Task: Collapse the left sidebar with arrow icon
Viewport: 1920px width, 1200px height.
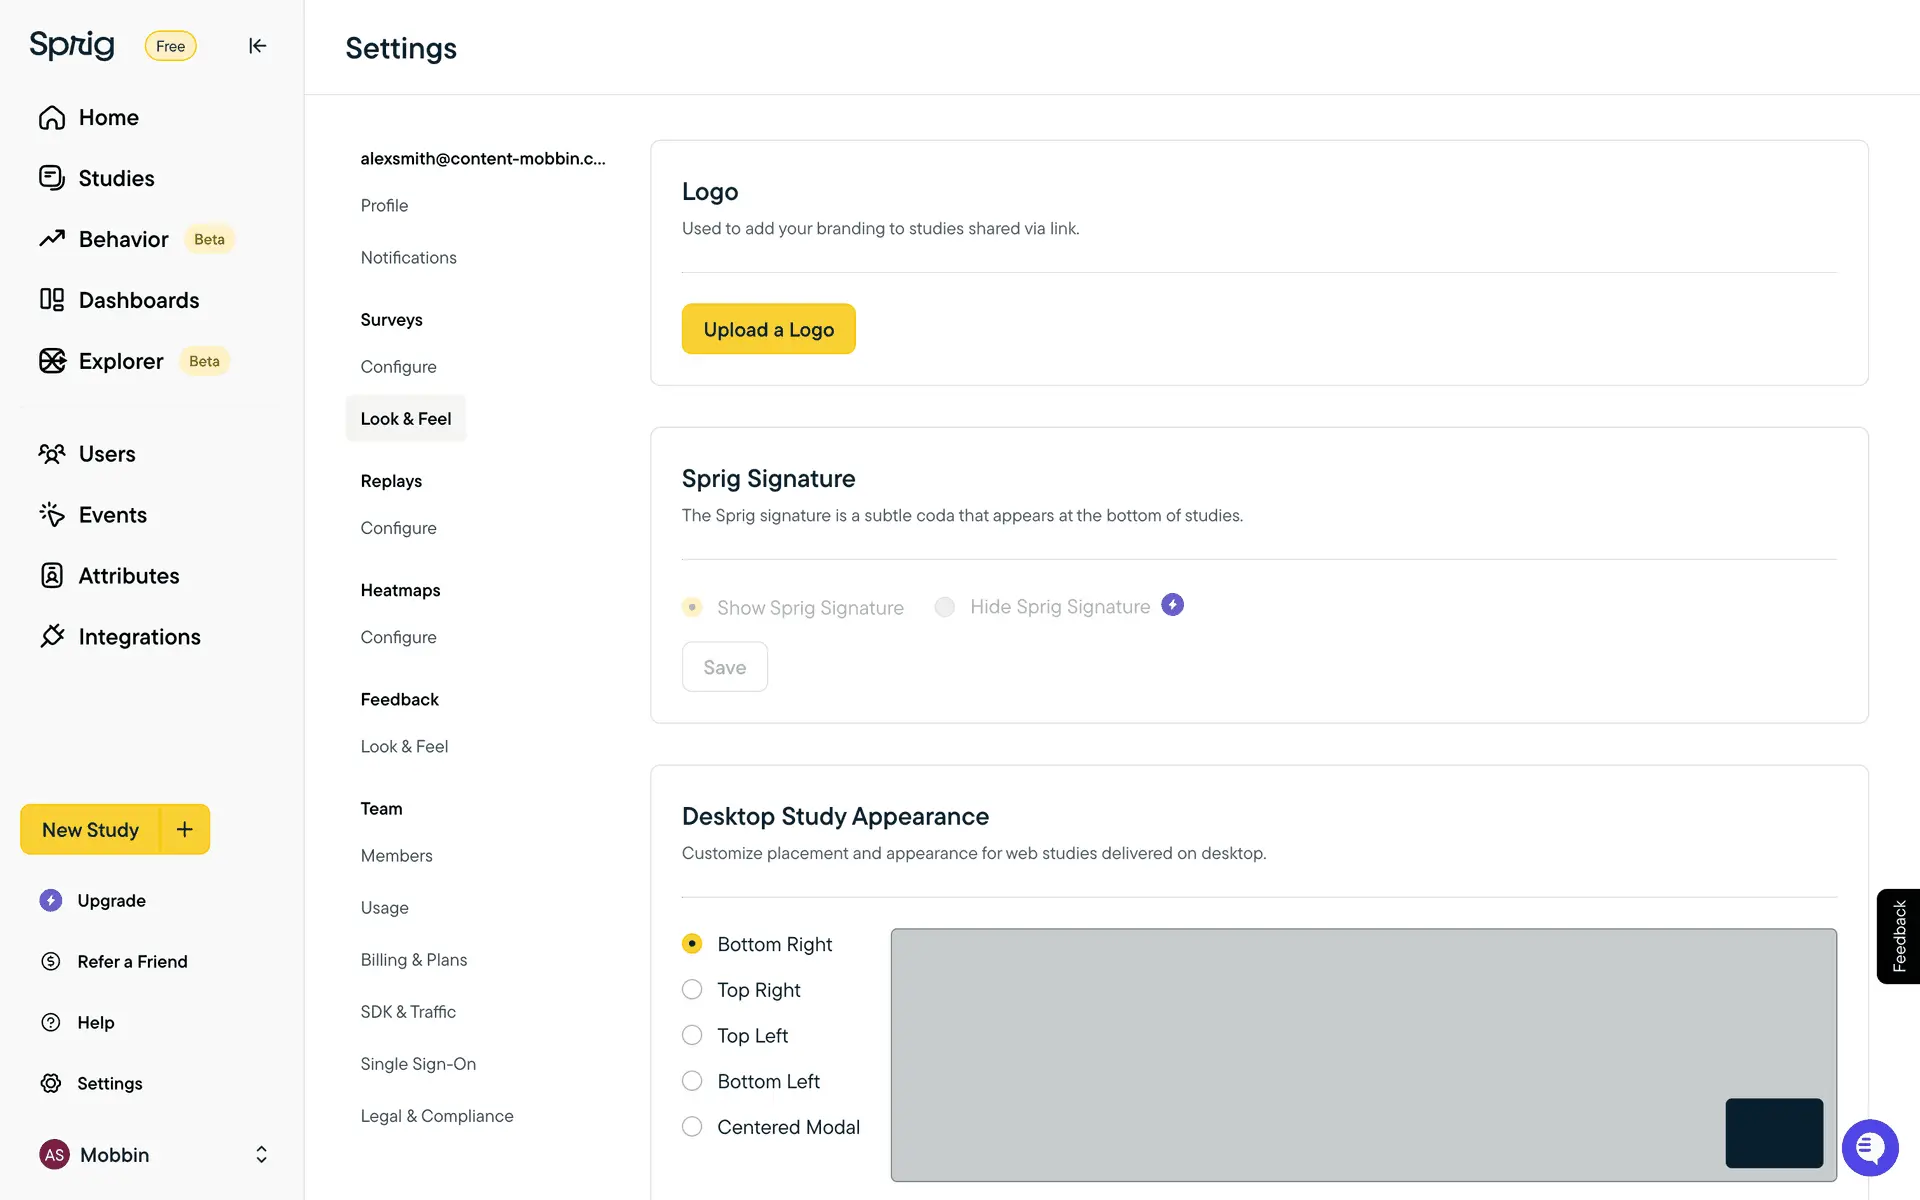Action: pos(257,46)
